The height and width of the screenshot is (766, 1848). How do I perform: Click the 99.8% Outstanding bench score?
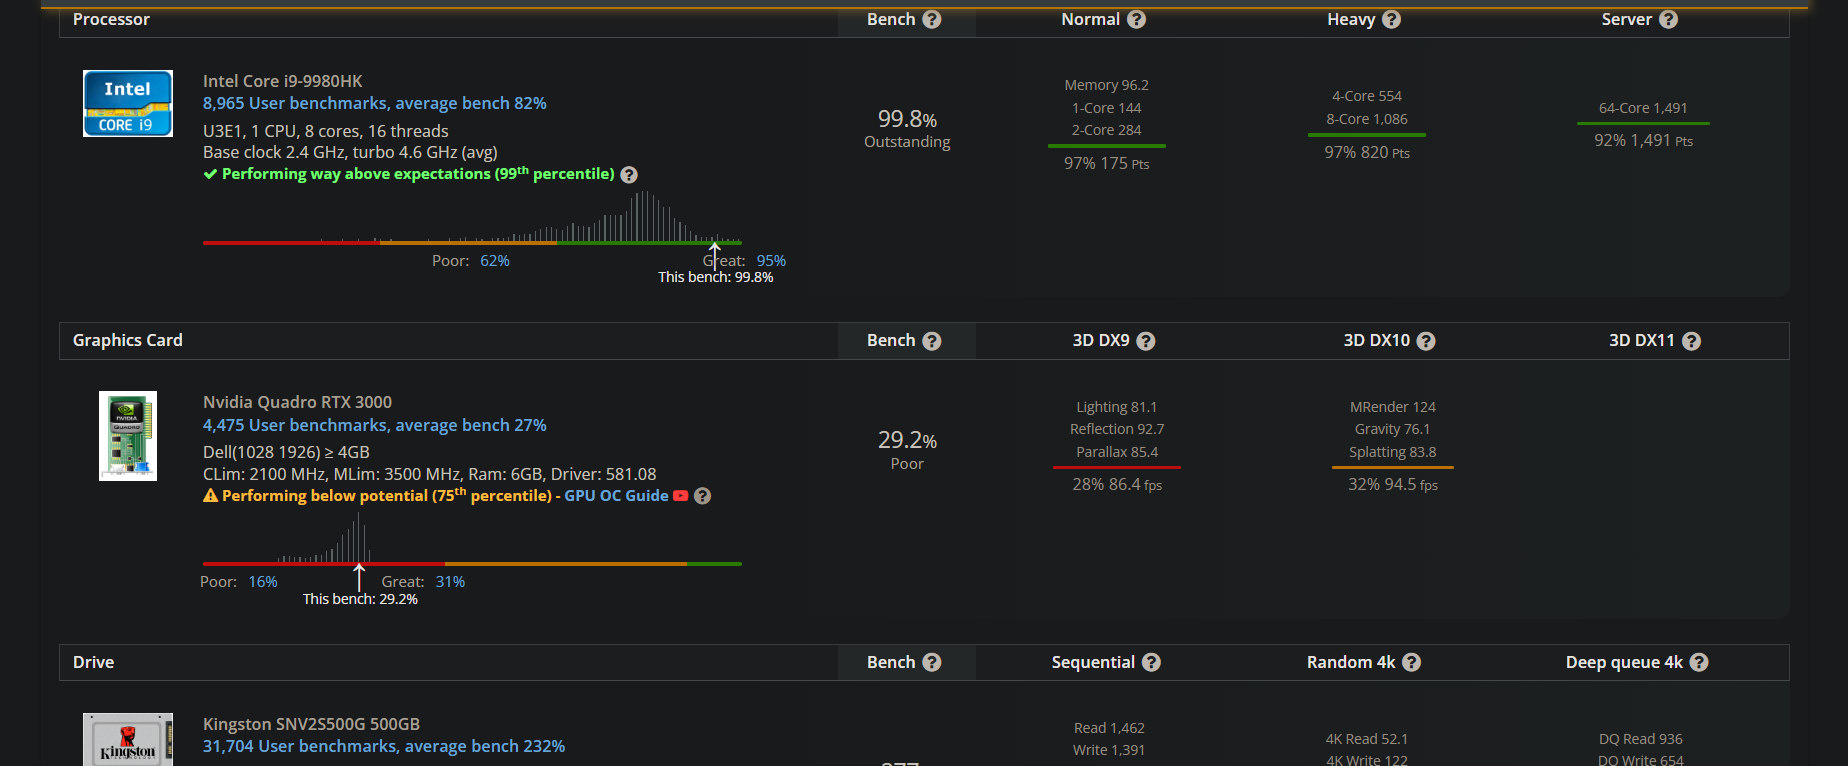point(907,129)
